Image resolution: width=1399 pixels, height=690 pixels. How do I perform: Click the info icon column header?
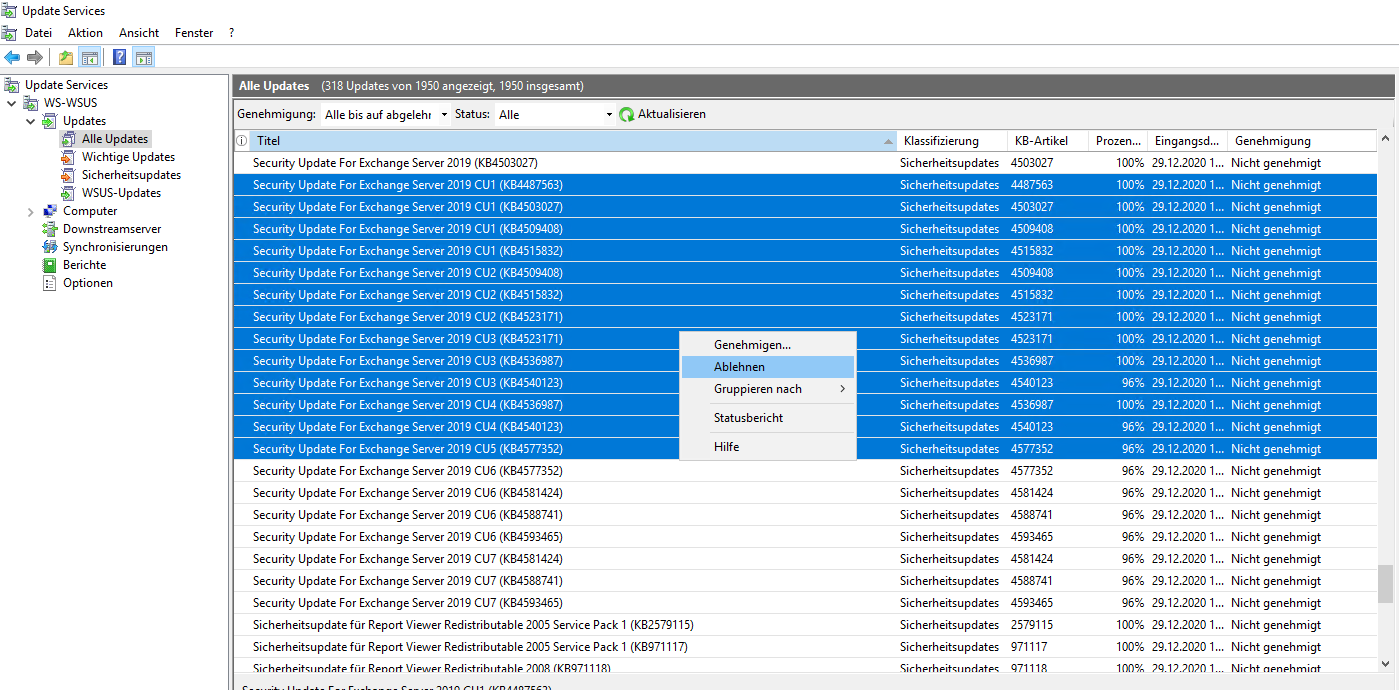click(x=241, y=141)
